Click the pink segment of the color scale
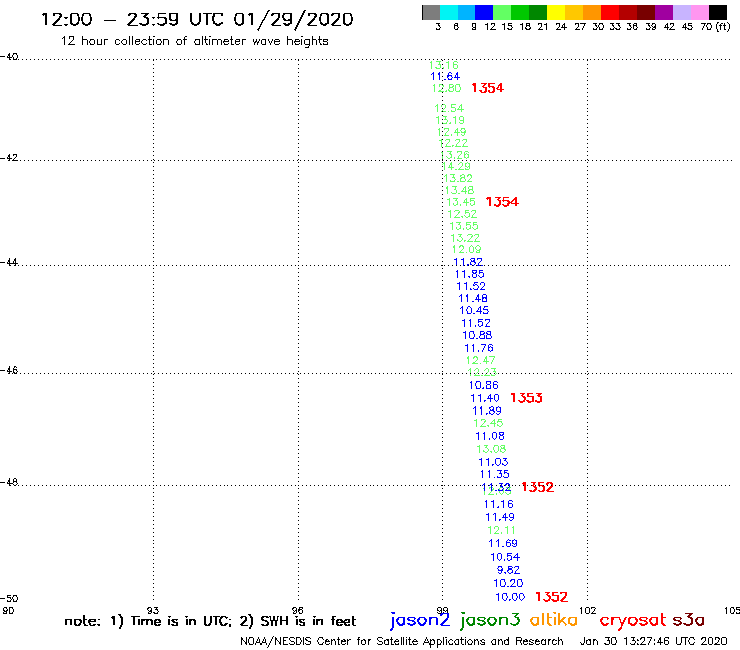 click(700, 12)
